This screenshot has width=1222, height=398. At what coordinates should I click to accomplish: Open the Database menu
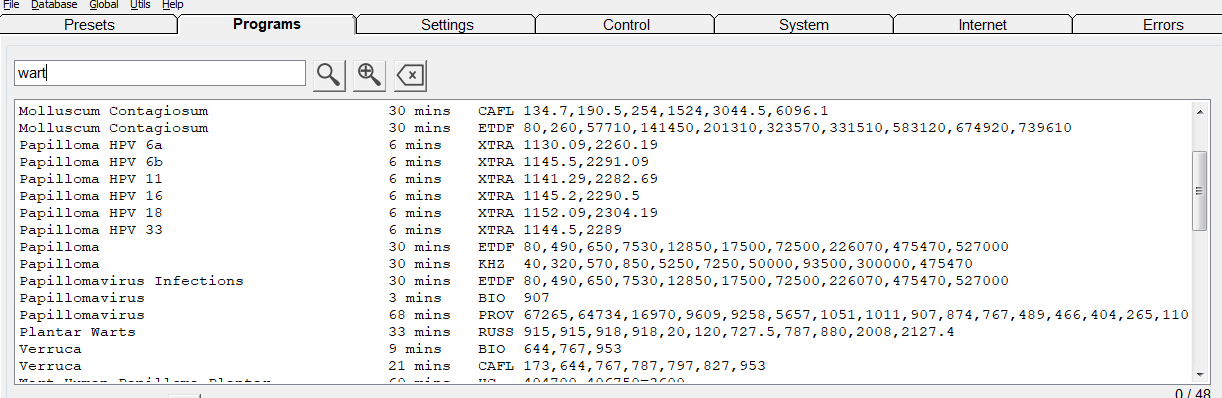click(54, 5)
